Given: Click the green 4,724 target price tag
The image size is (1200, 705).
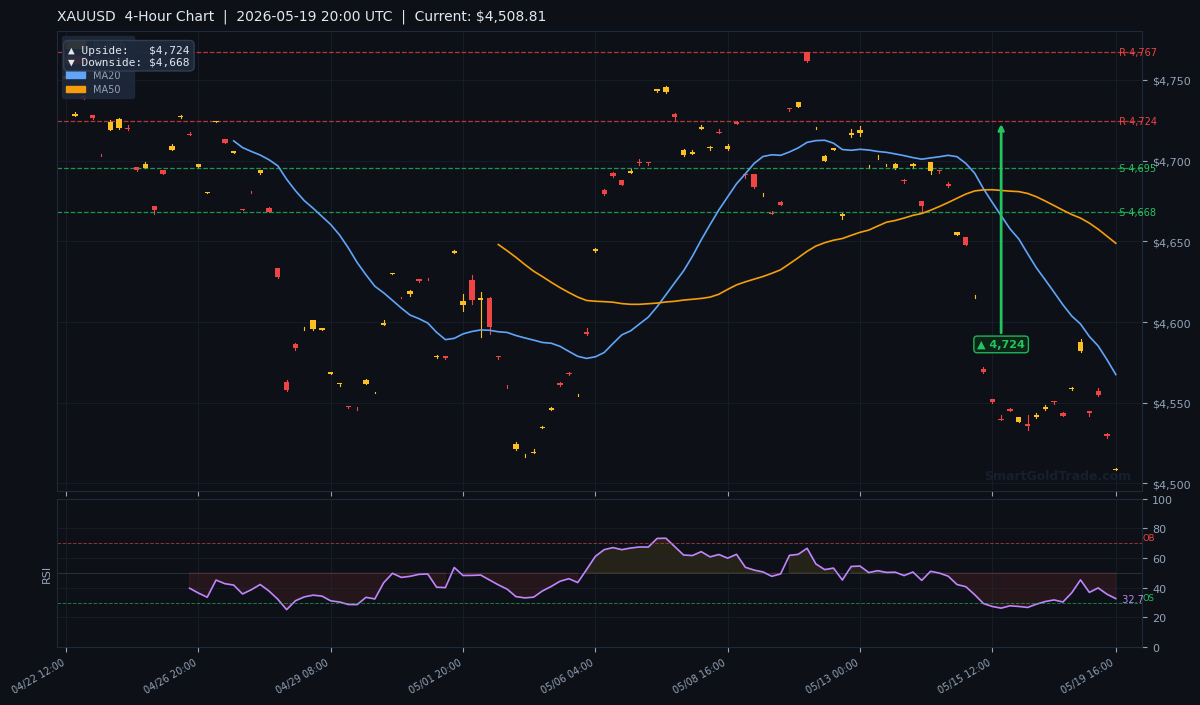Looking at the screenshot, I should [1001, 344].
